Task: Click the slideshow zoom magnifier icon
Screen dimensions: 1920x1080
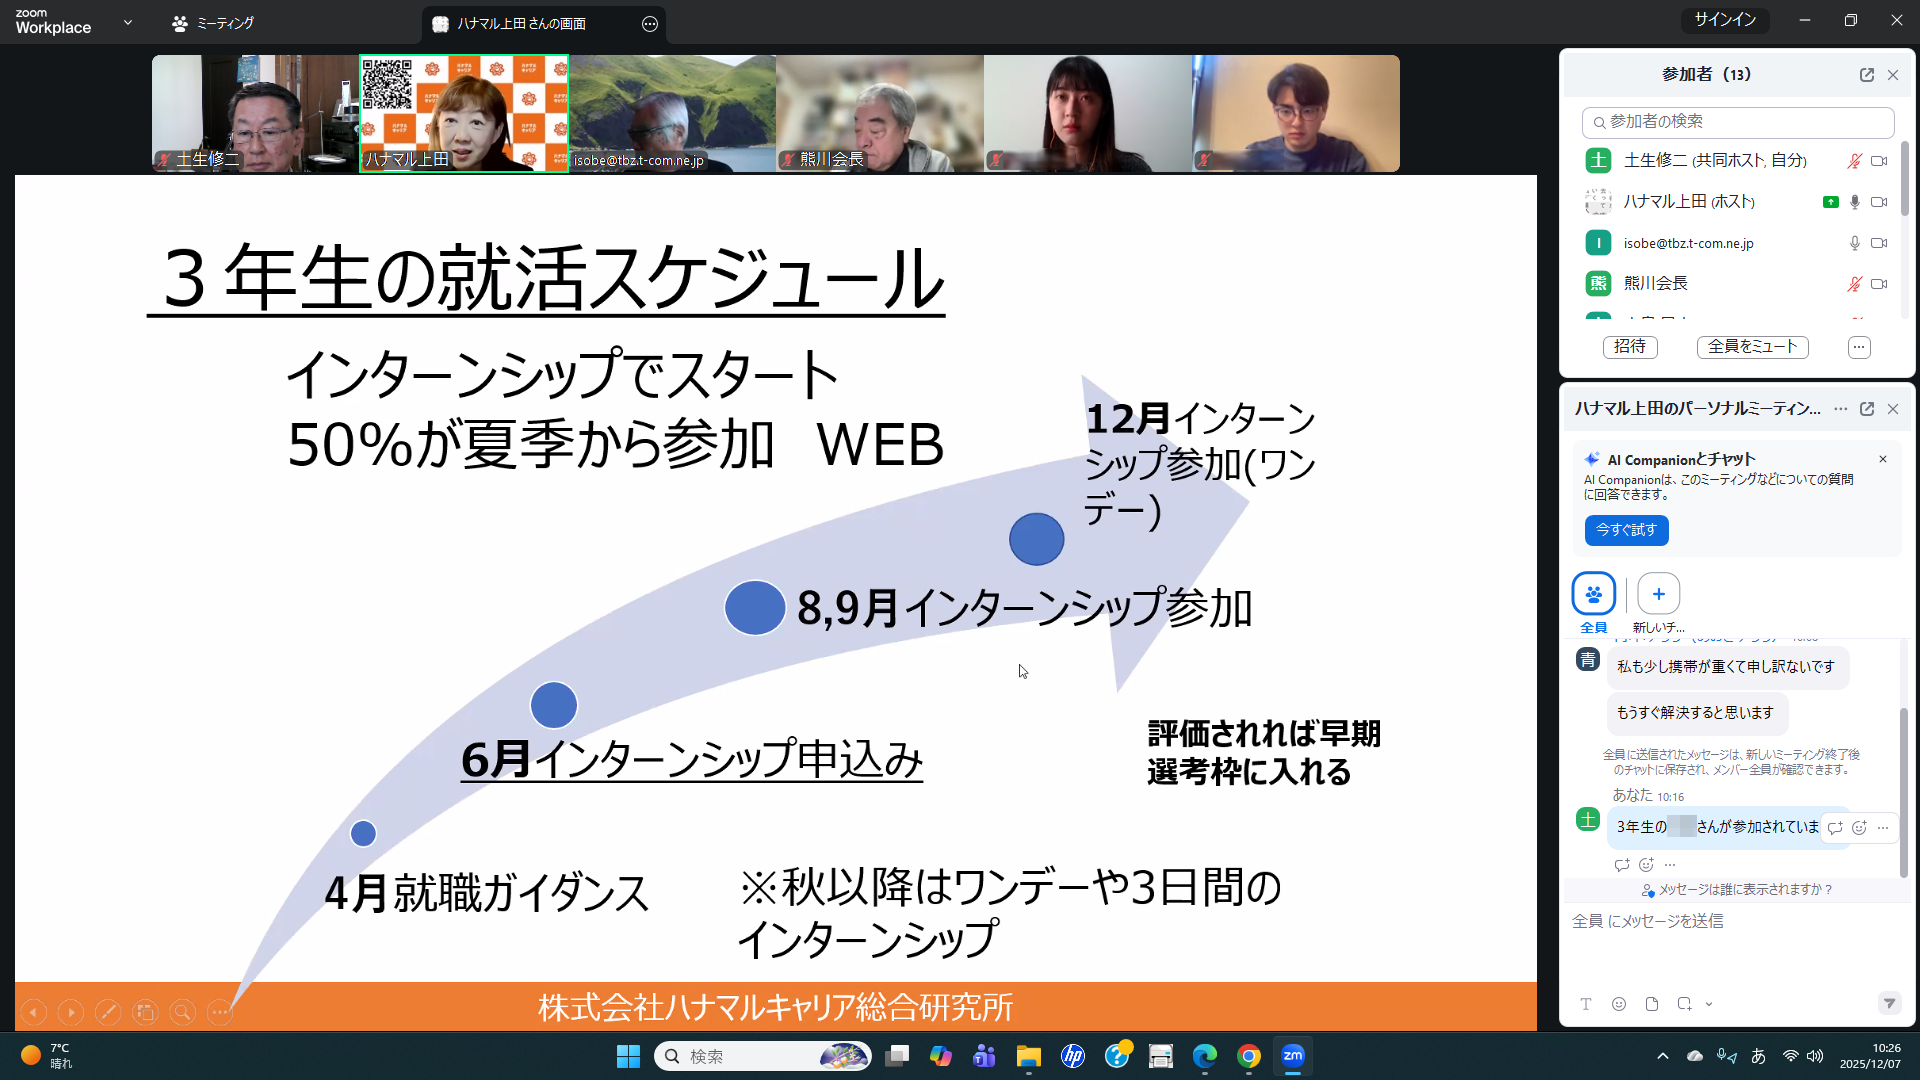Action: [182, 1013]
